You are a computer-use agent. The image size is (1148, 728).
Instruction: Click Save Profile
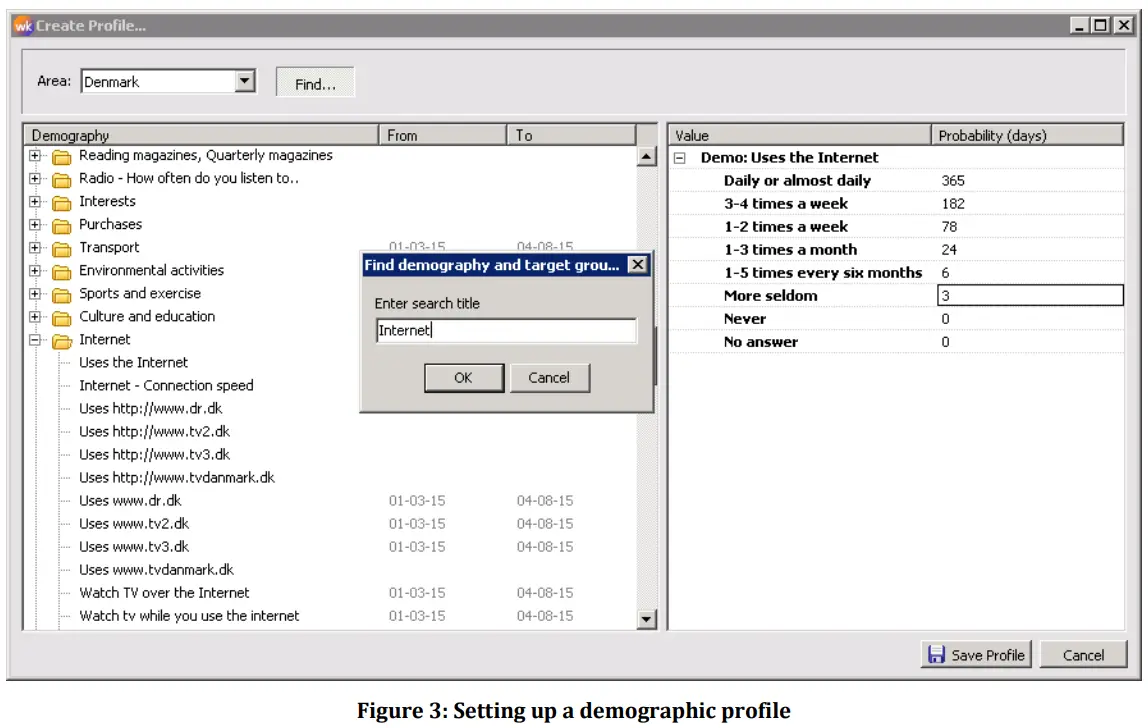pos(976,654)
